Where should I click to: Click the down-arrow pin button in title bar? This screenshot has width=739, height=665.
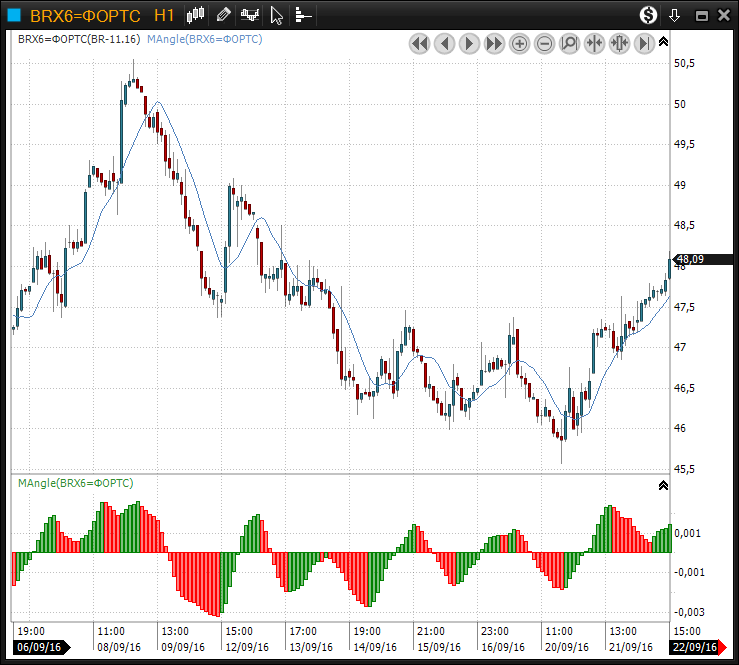click(x=675, y=15)
